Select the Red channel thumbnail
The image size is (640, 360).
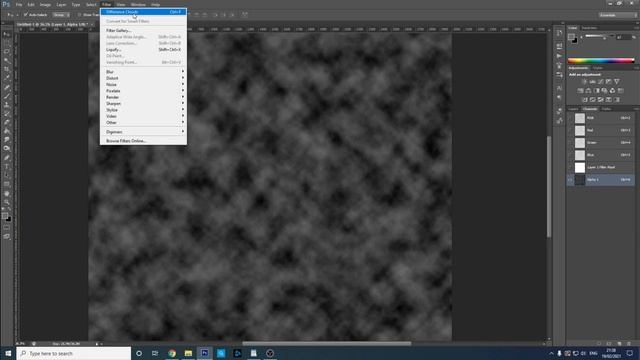pos(580,131)
